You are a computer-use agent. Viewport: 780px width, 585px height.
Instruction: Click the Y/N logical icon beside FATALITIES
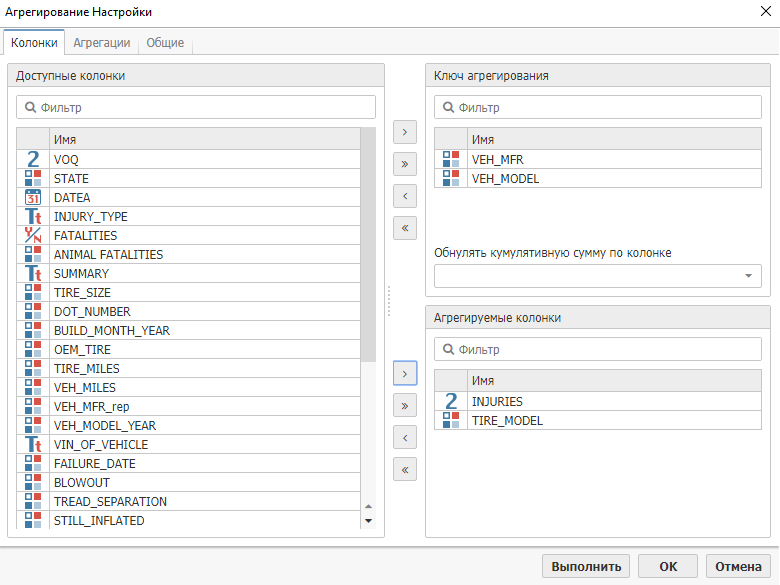click(x=33, y=236)
